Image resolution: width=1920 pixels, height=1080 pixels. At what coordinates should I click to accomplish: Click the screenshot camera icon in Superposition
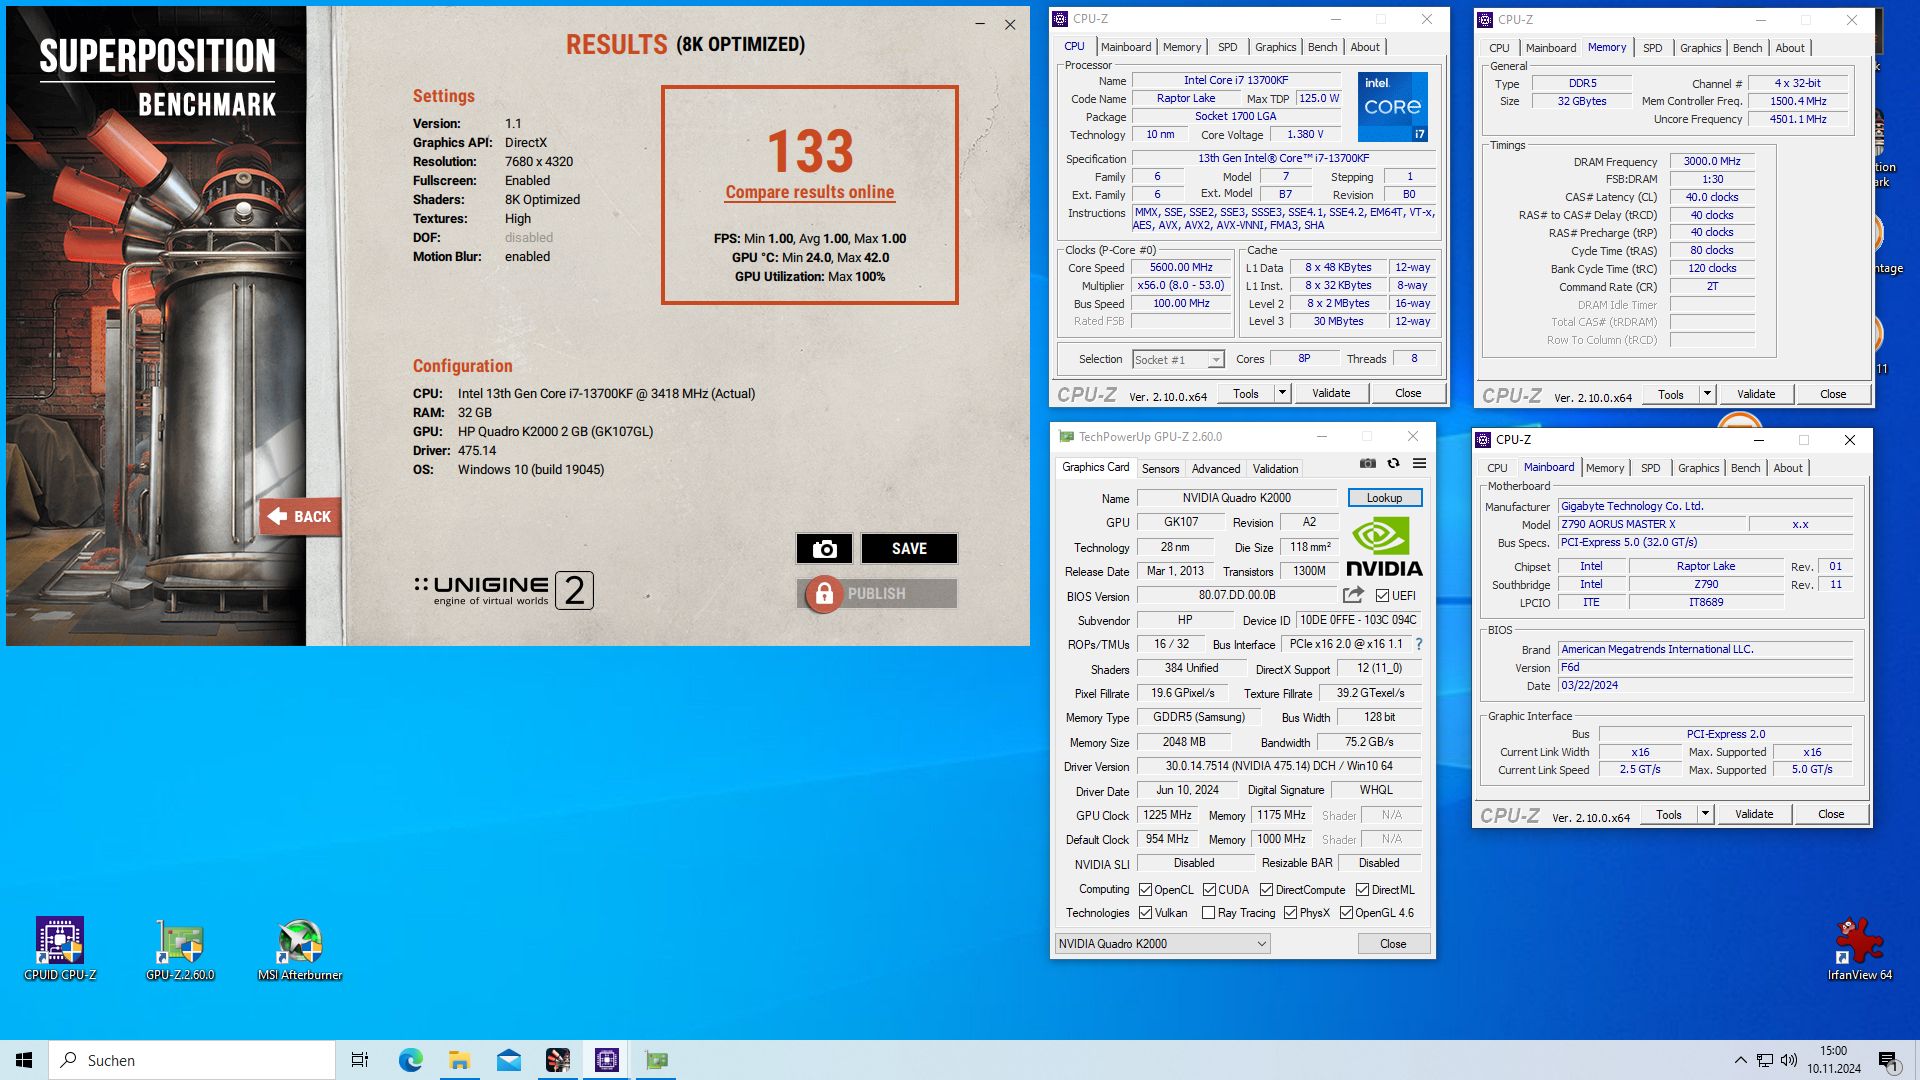[824, 548]
